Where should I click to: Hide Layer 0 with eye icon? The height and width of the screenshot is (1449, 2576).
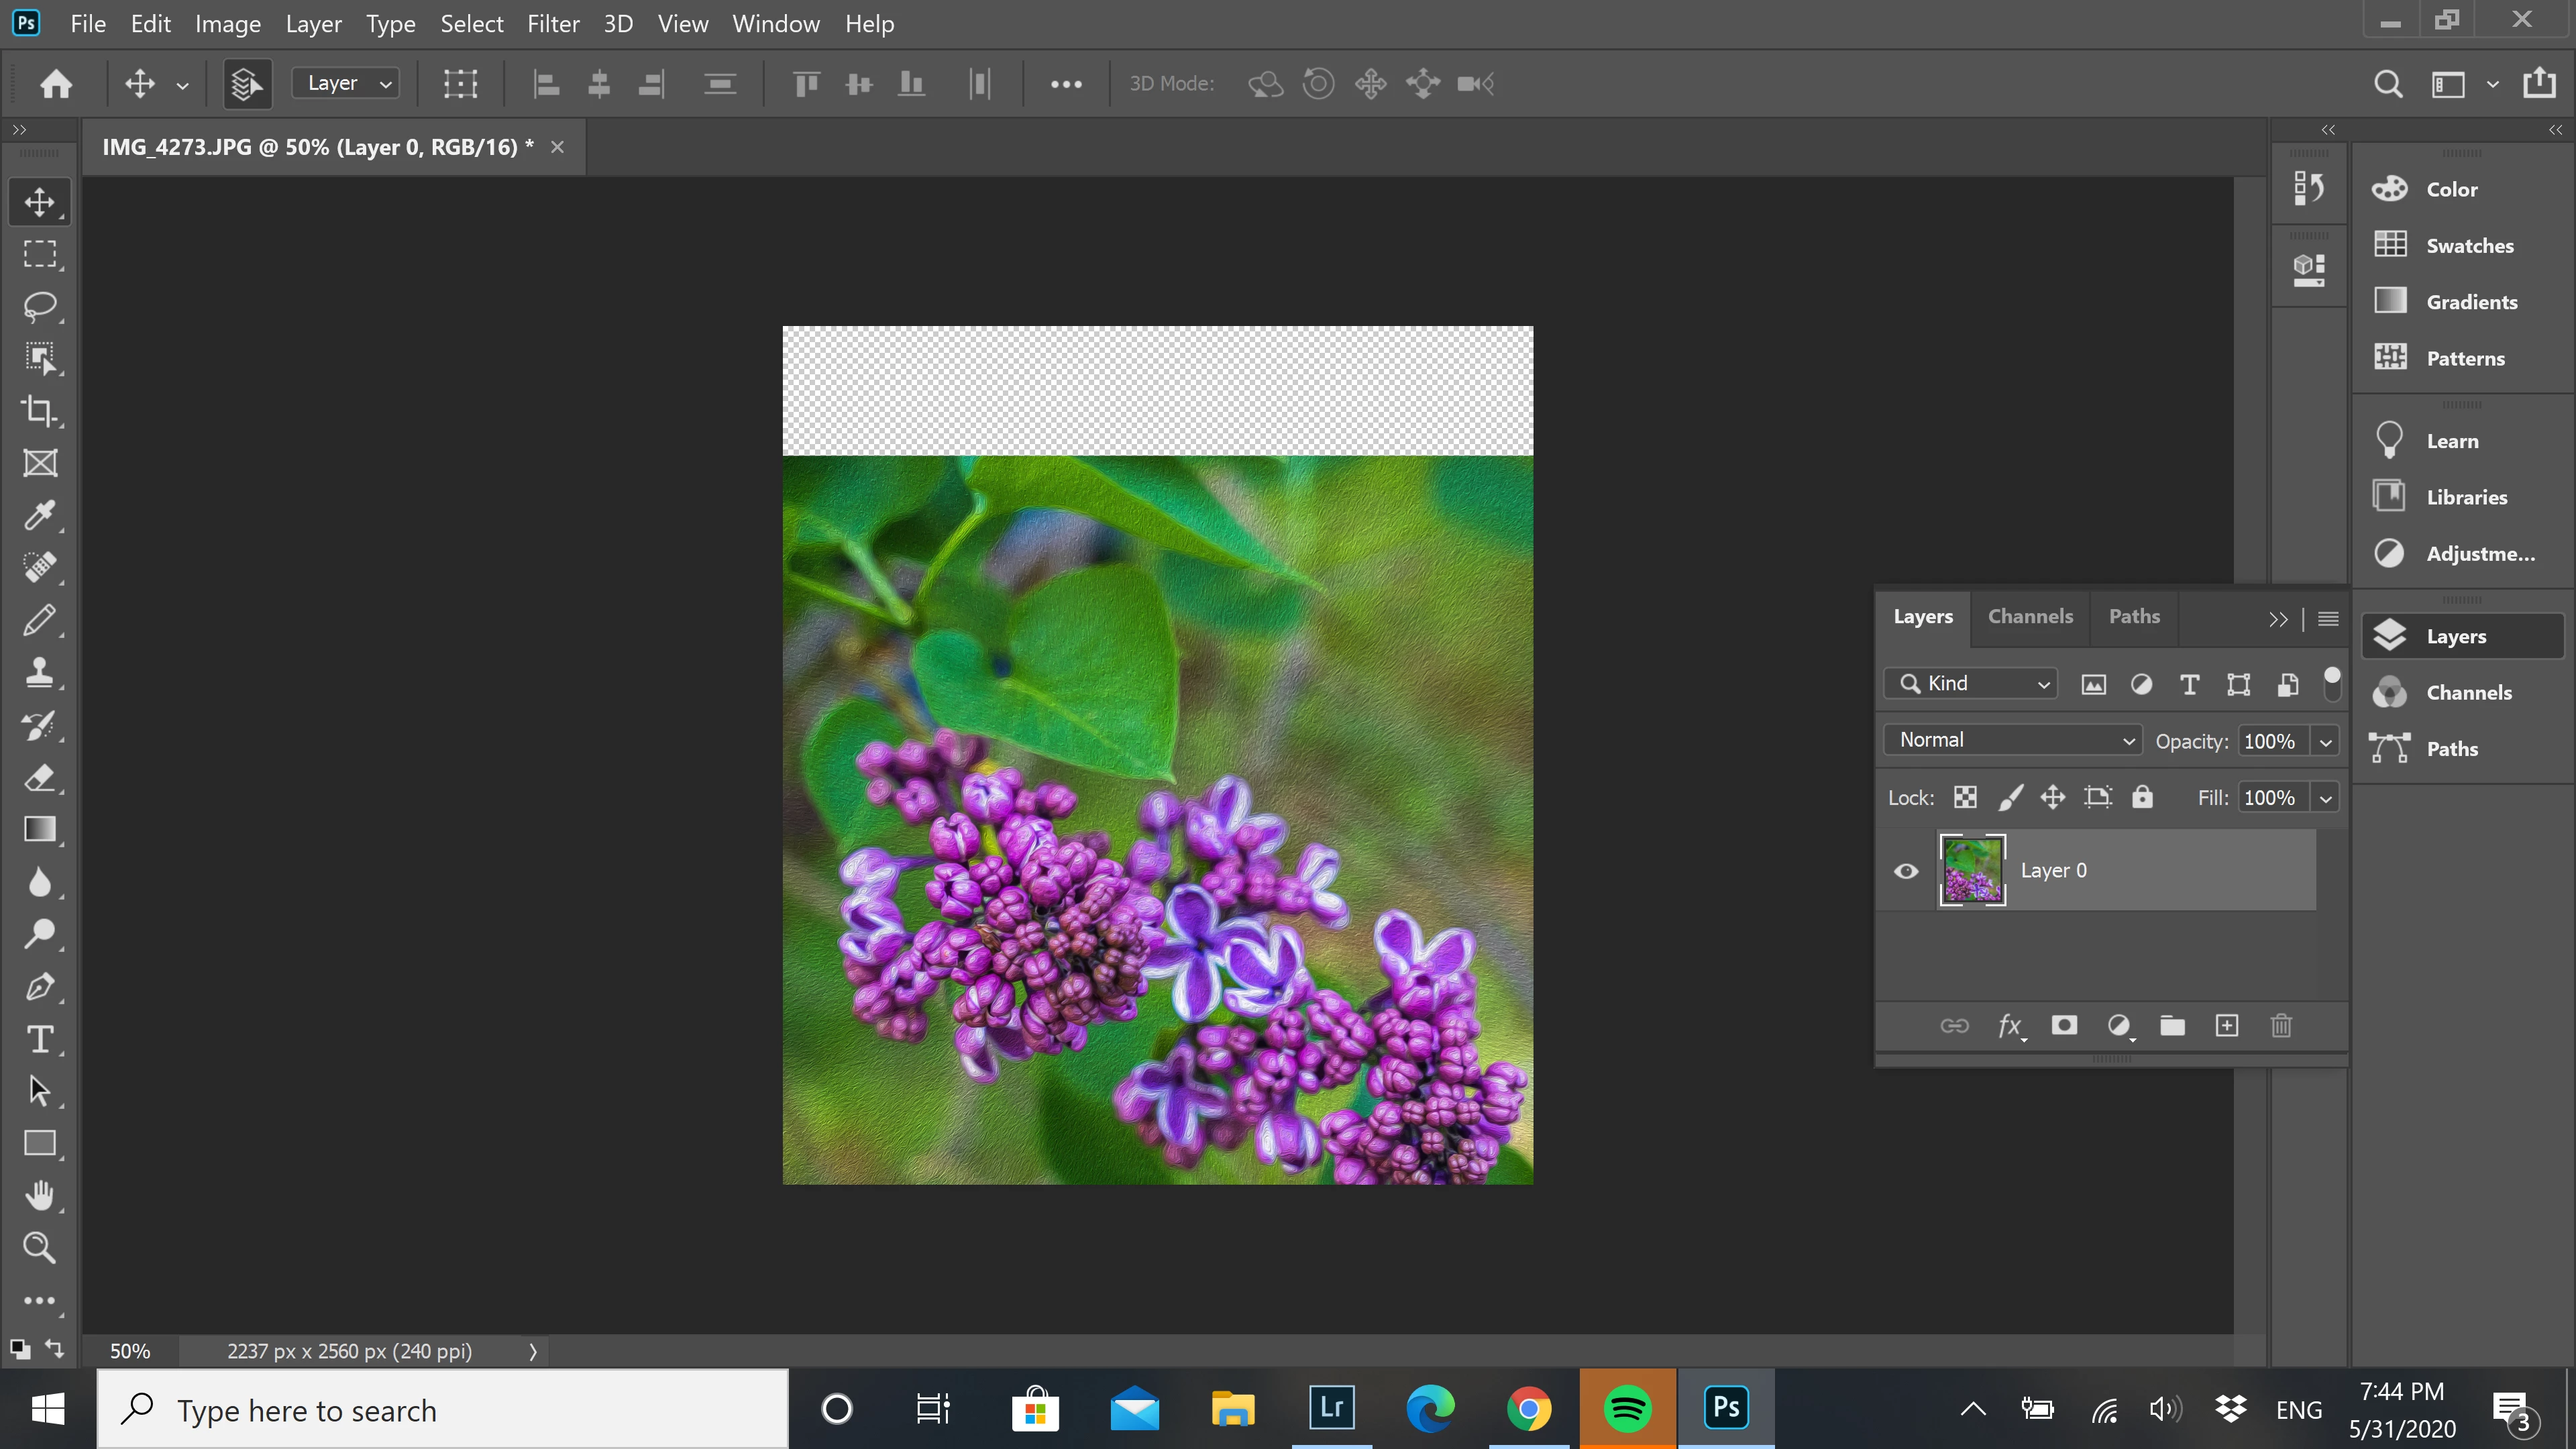tap(1906, 871)
